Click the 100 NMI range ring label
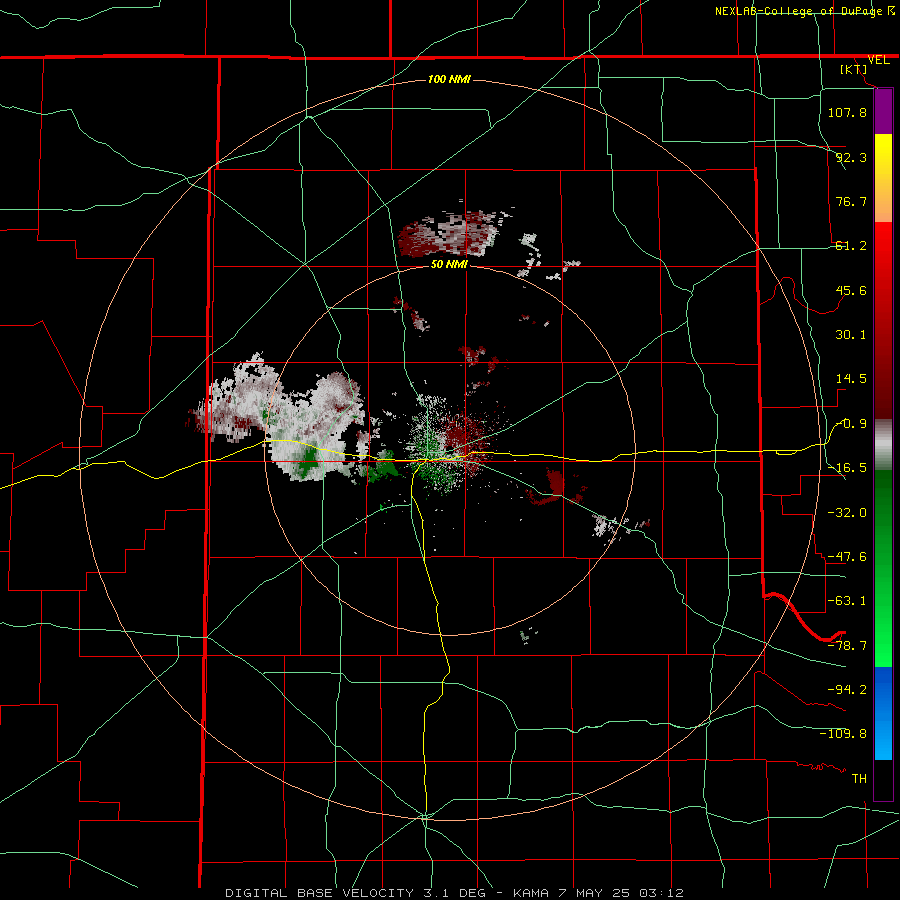The width and height of the screenshot is (900, 900). 449,79
